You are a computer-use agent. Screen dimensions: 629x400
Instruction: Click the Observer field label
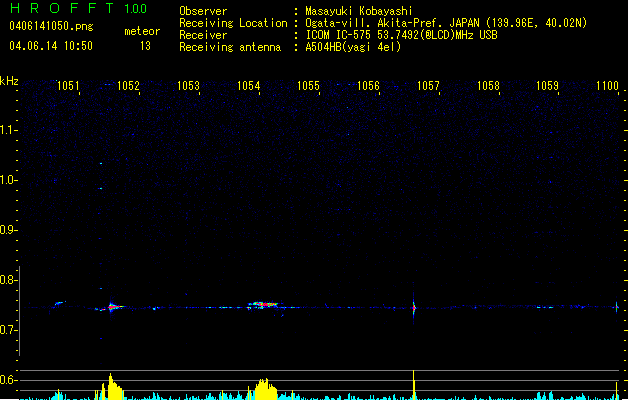point(203,11)
